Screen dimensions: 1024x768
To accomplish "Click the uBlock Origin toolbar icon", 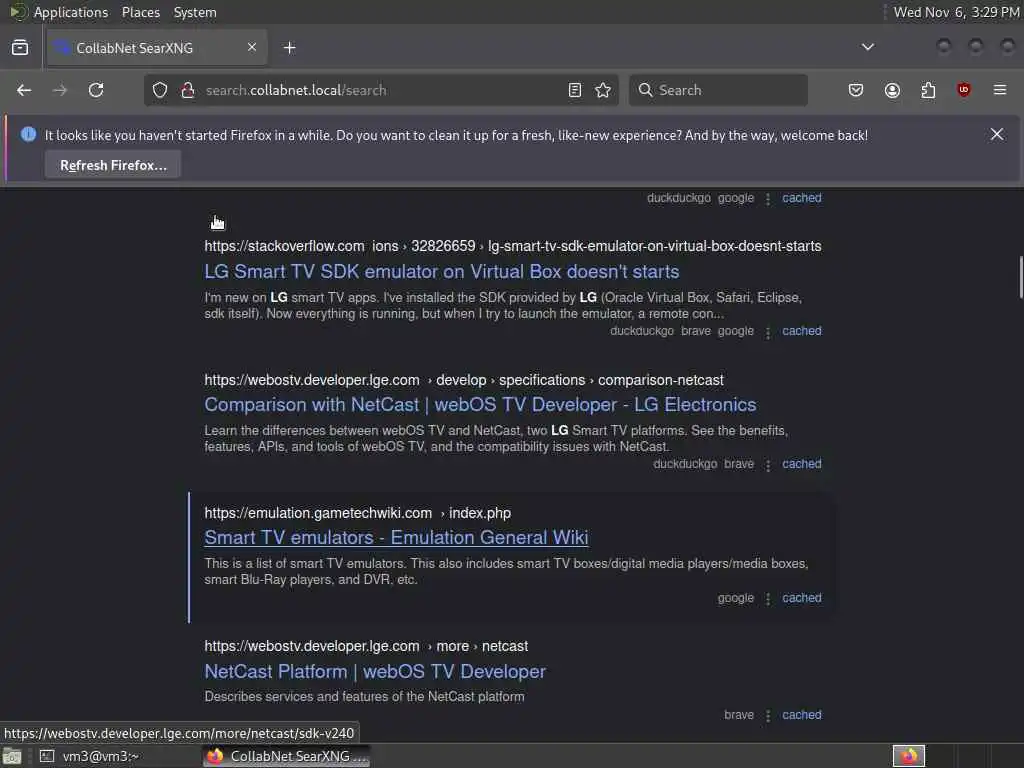I will (963, 90).
